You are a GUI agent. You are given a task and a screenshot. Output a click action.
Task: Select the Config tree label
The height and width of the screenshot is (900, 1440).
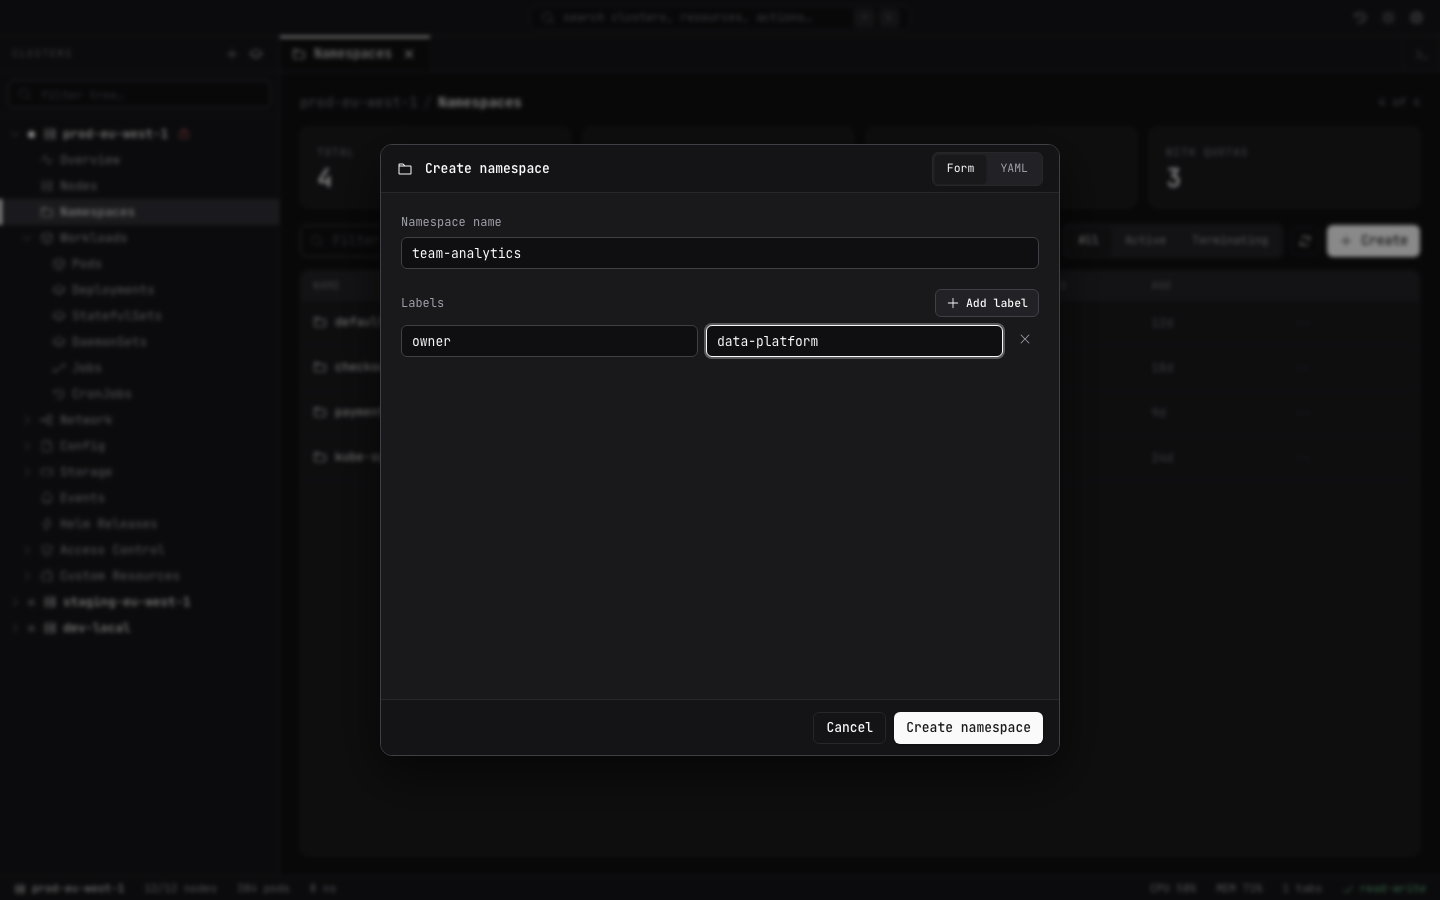pyautogui.click(x=82, y=446)
